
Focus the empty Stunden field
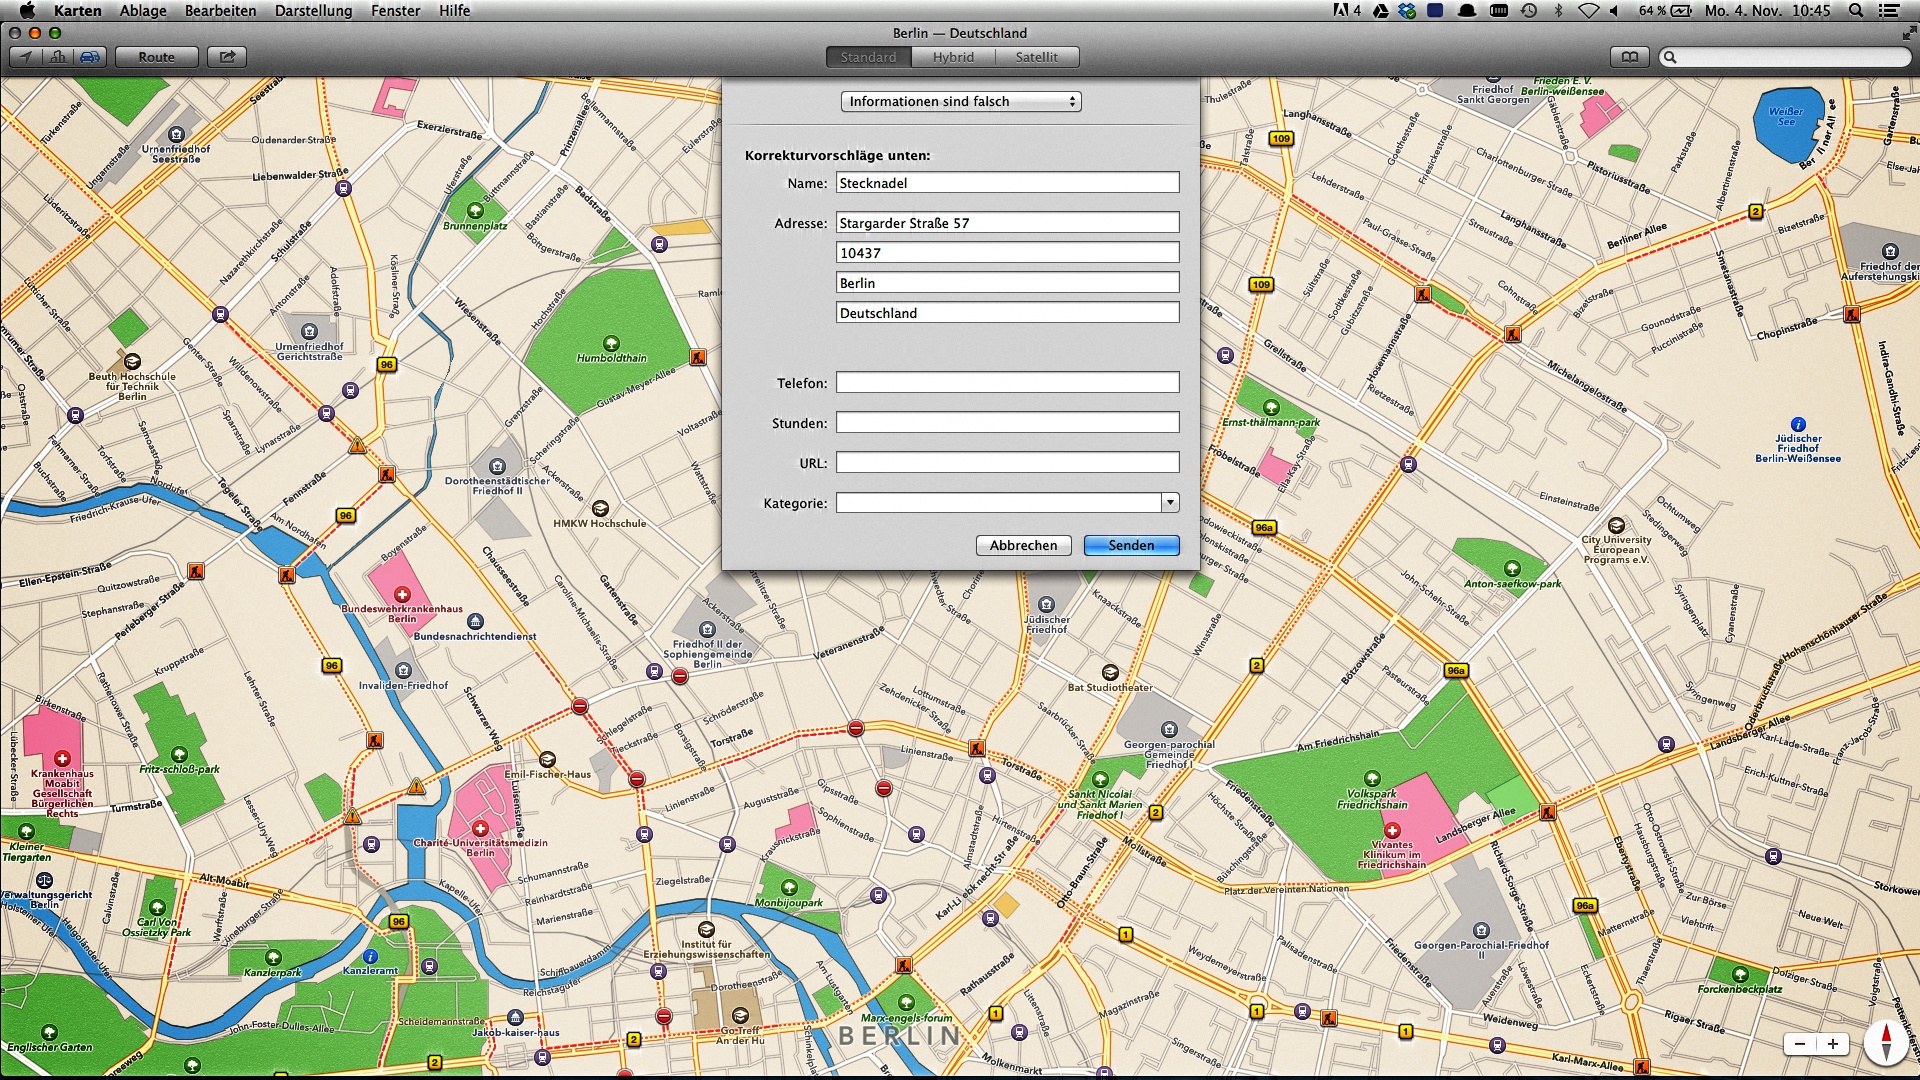(x=1007, y=422)
